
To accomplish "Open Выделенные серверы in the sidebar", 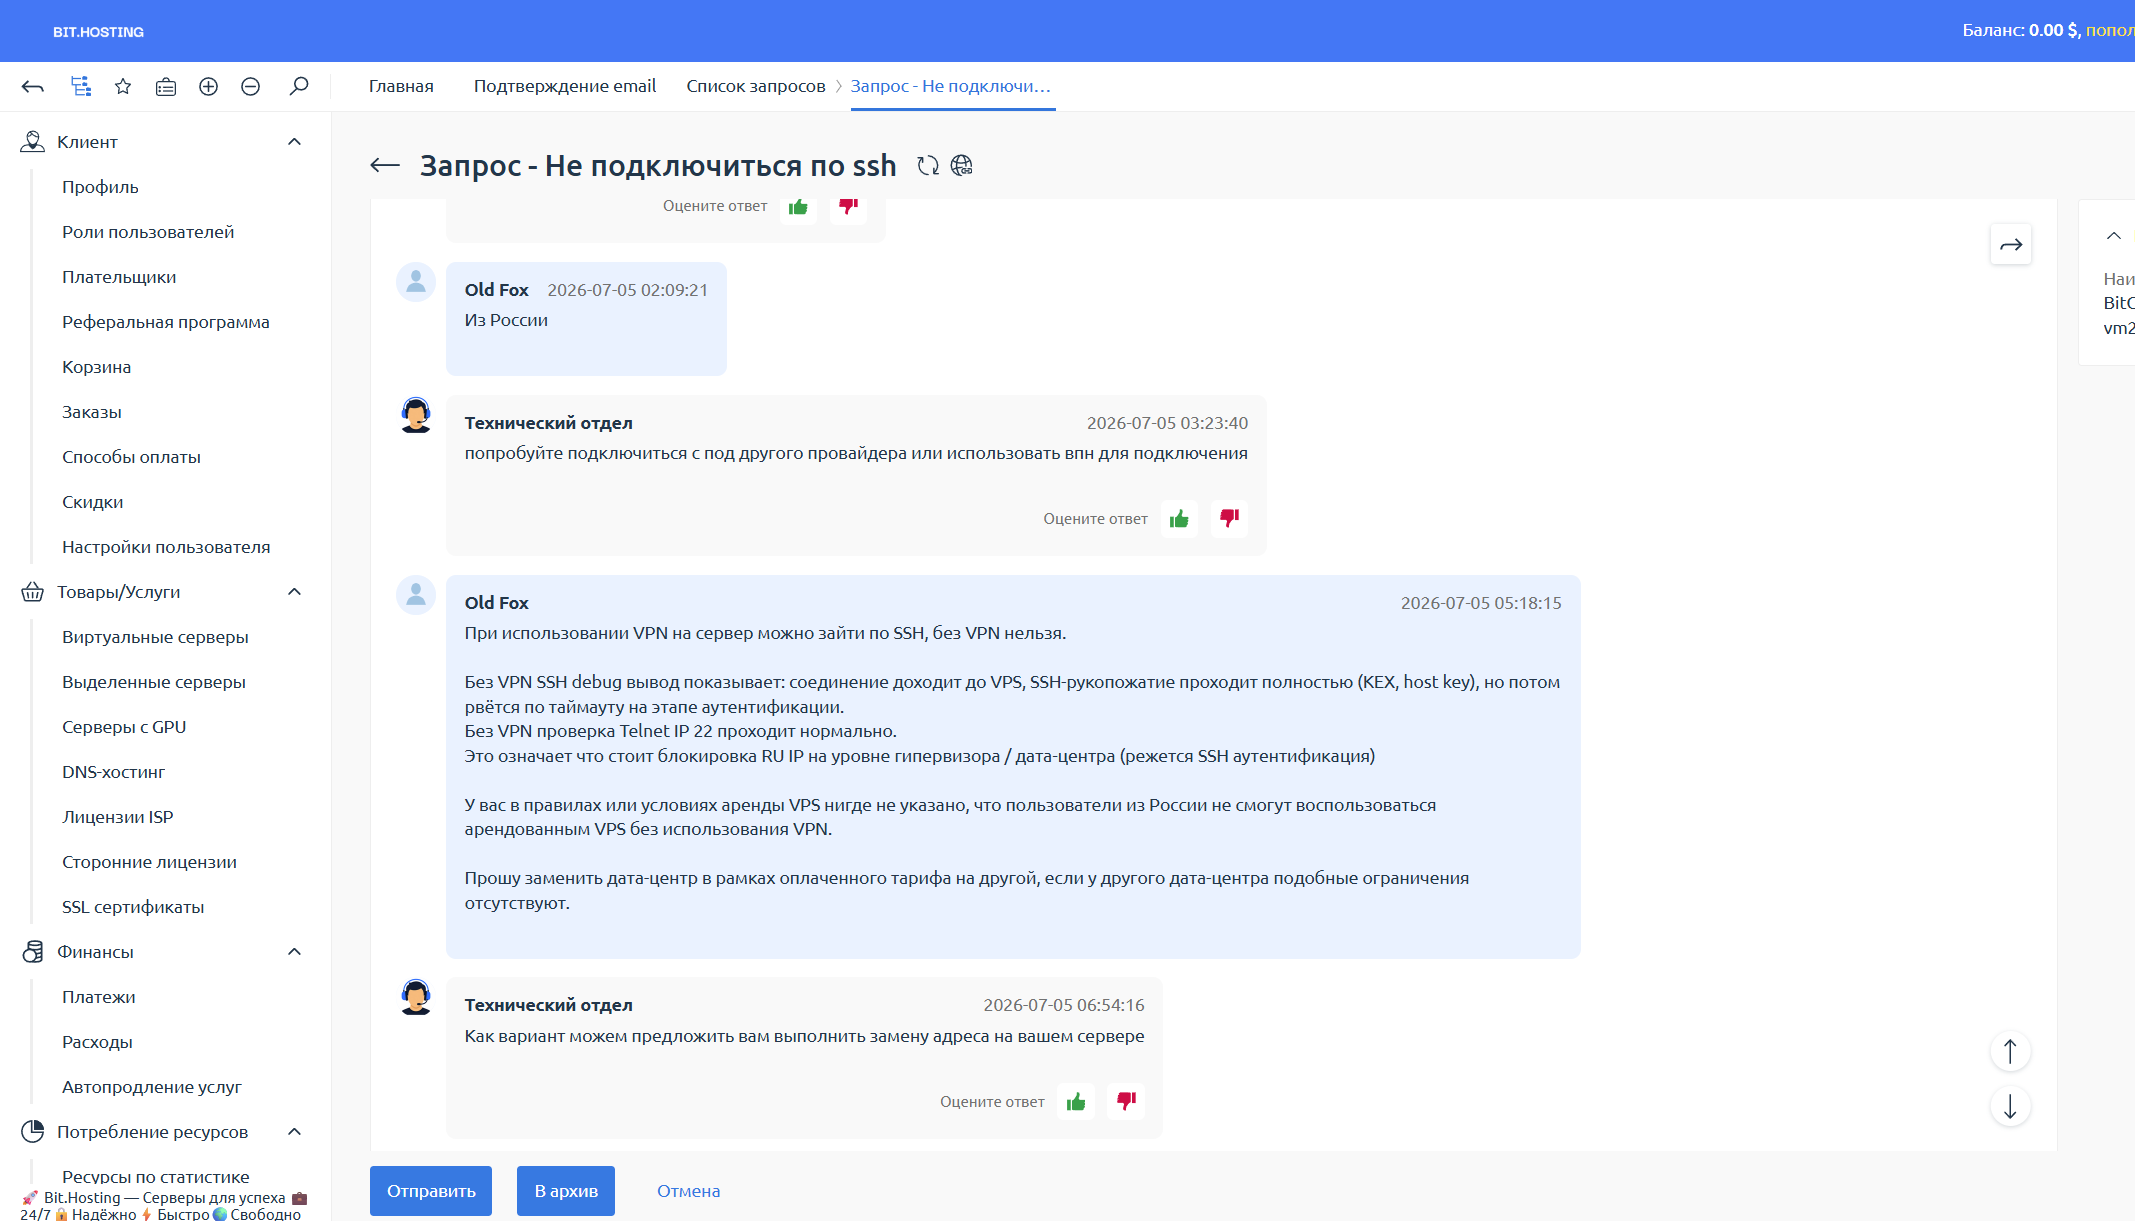I will point(154,682).
